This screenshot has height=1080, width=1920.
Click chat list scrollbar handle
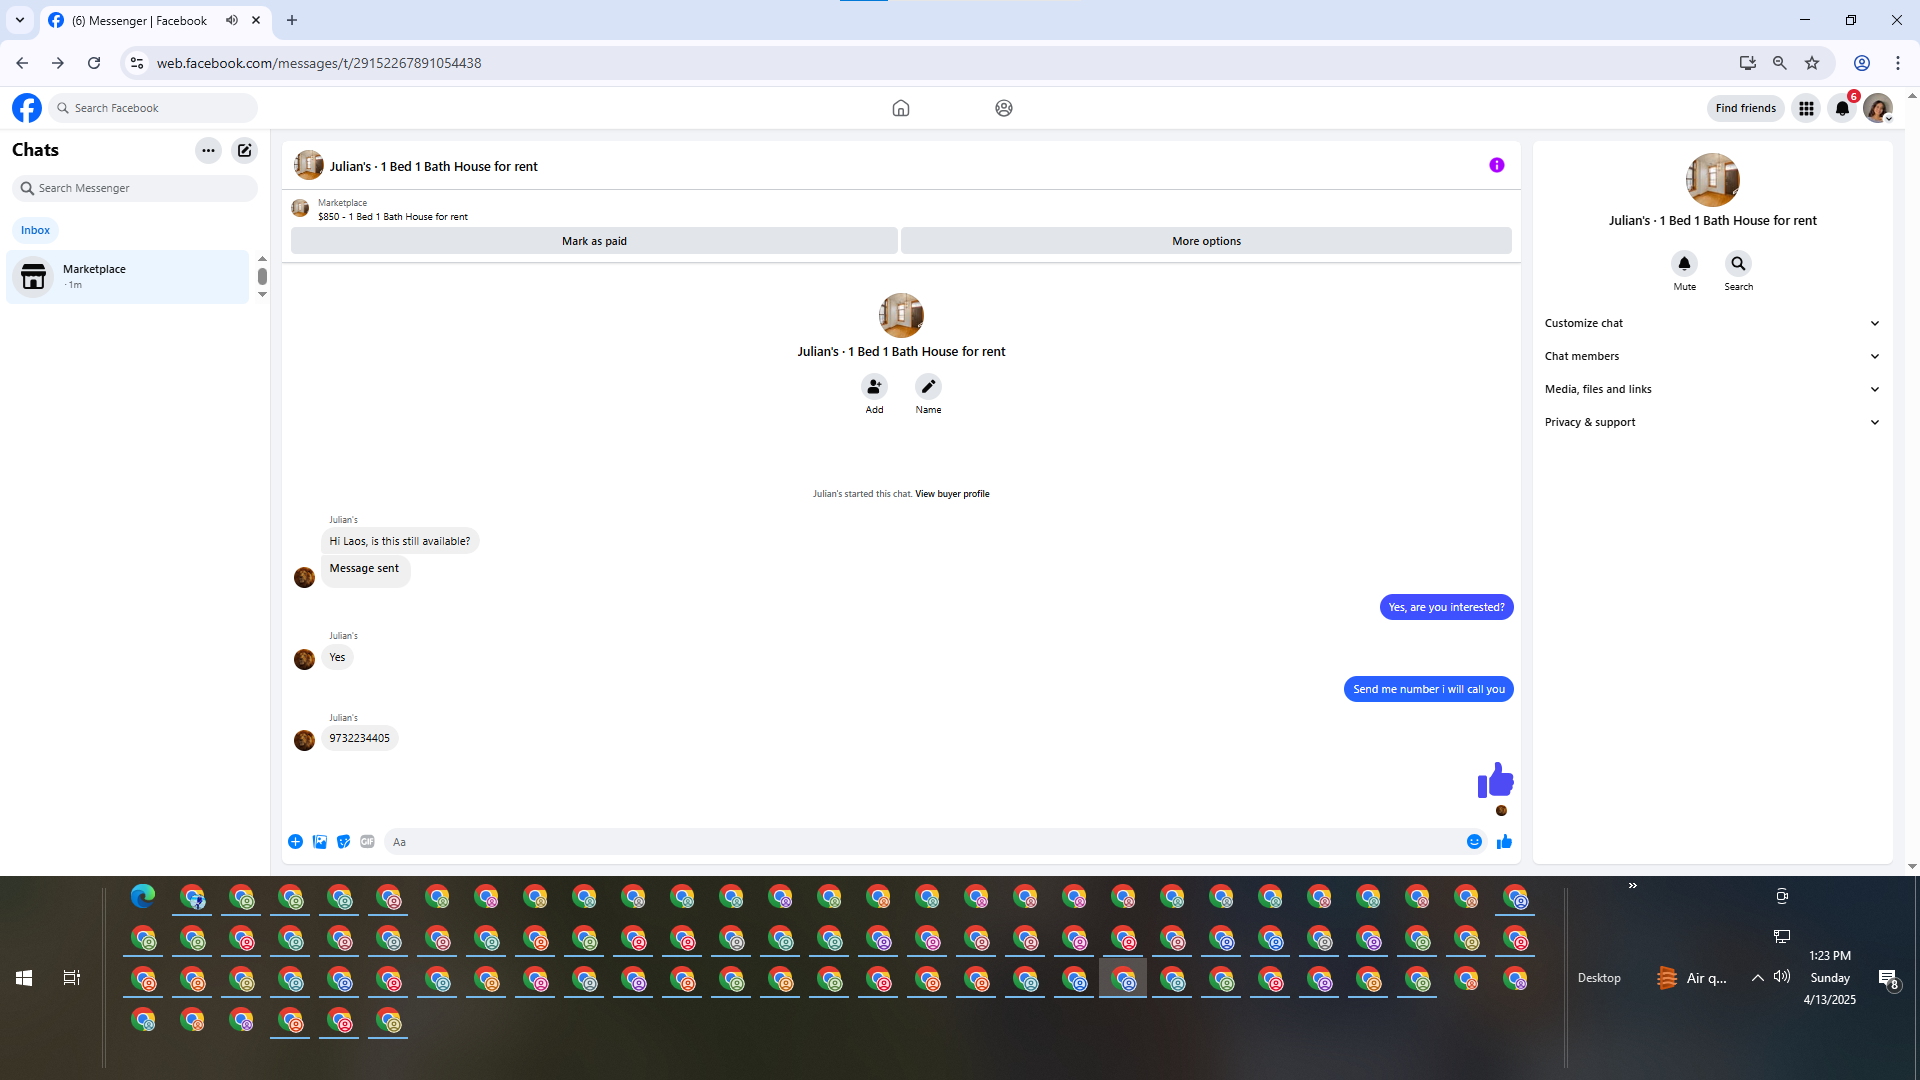click(262, 276)
